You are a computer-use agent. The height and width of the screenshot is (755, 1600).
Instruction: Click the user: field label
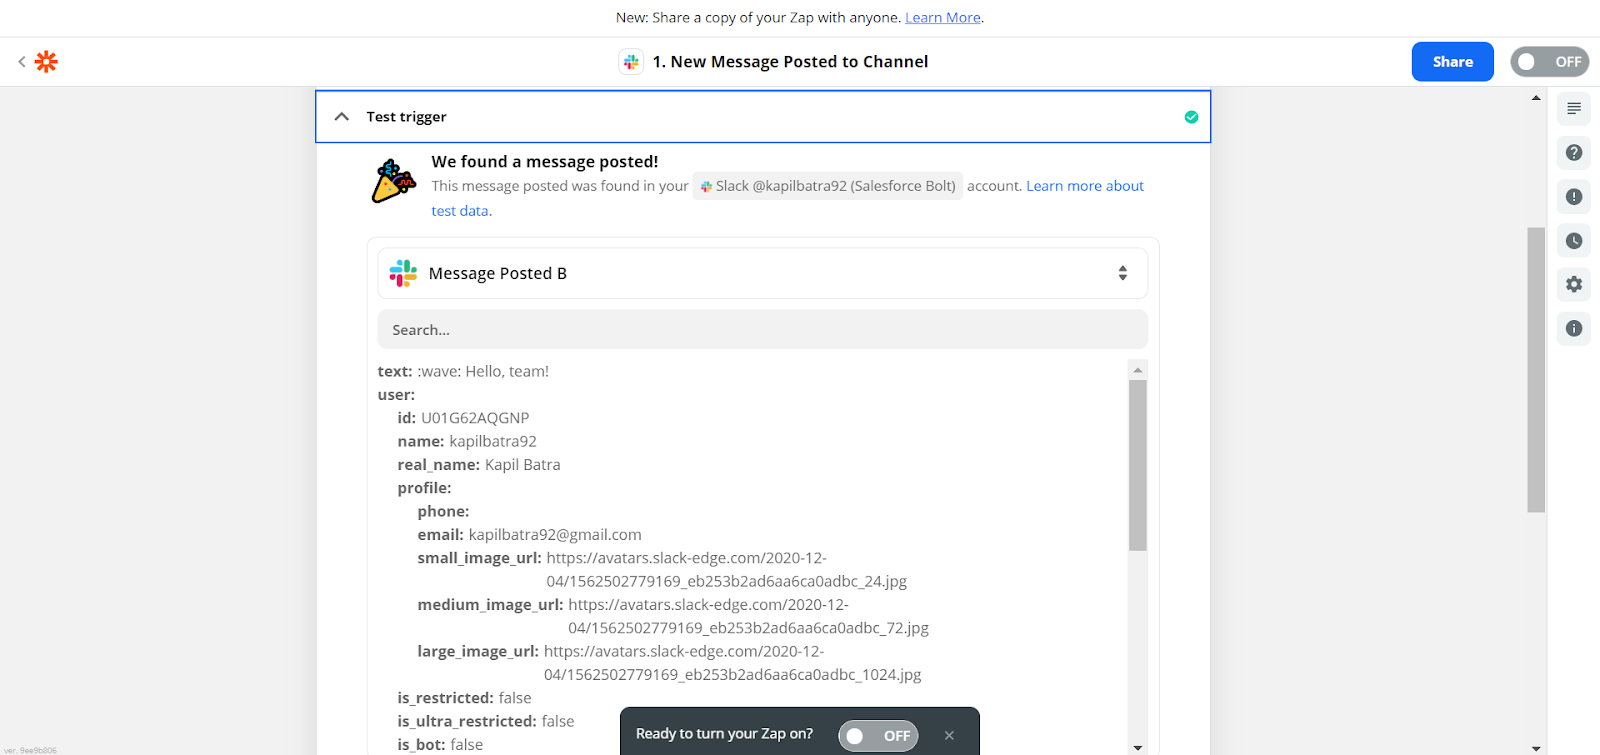click(396, 395)
